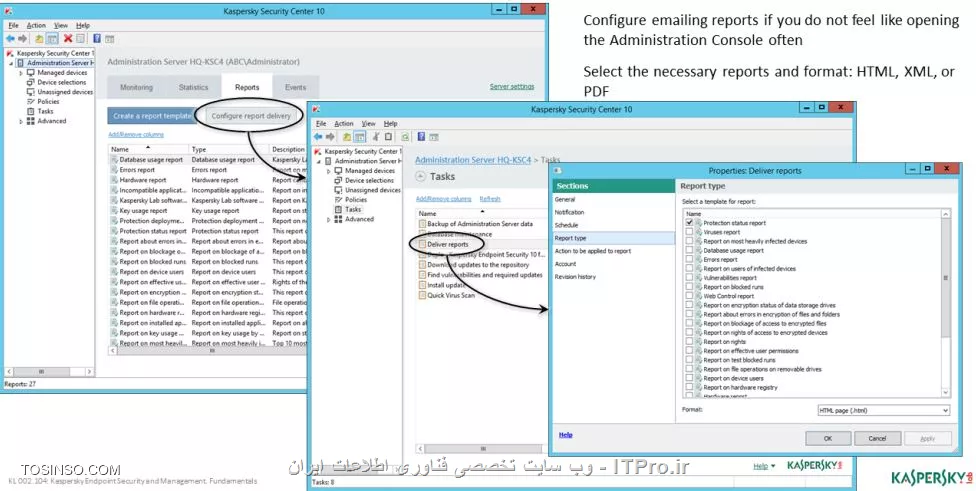
Task: Click the Unassigned devices icon in the Reports console tree
Action: (x=30, y=92)
